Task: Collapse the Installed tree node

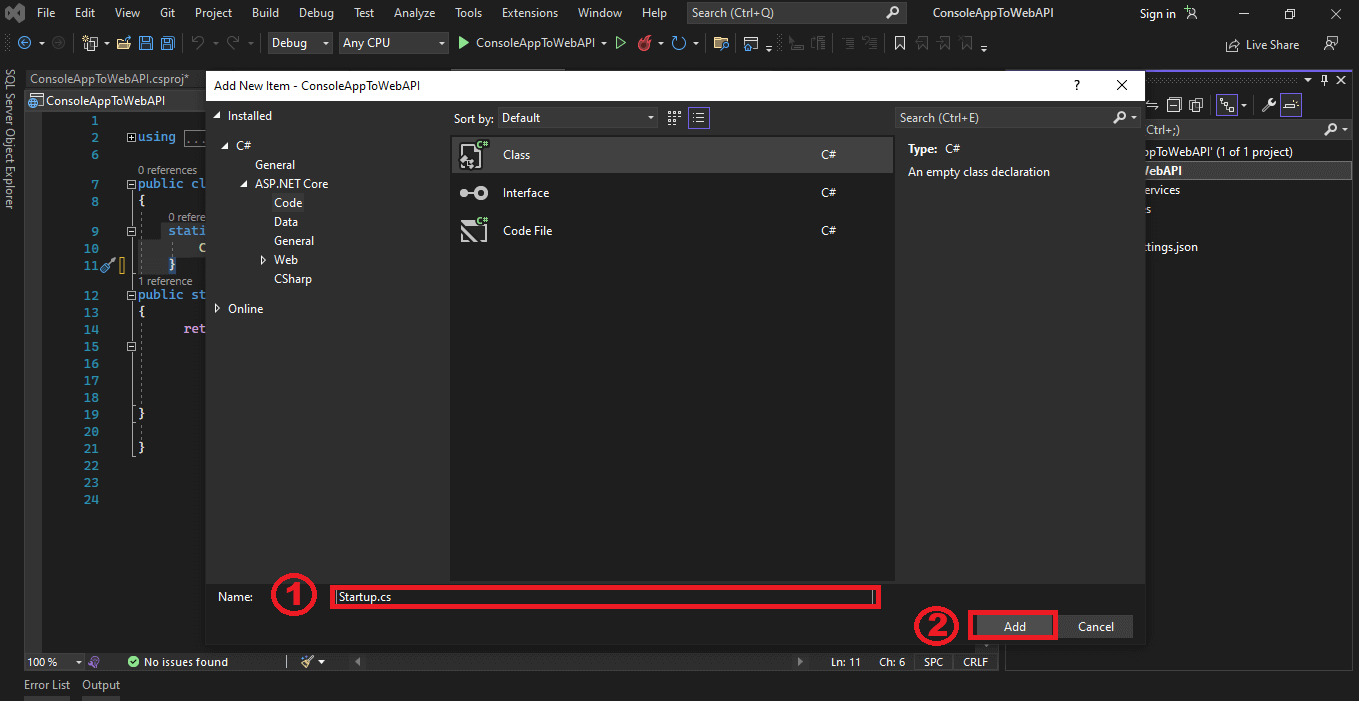Action: tap(218, 116)
